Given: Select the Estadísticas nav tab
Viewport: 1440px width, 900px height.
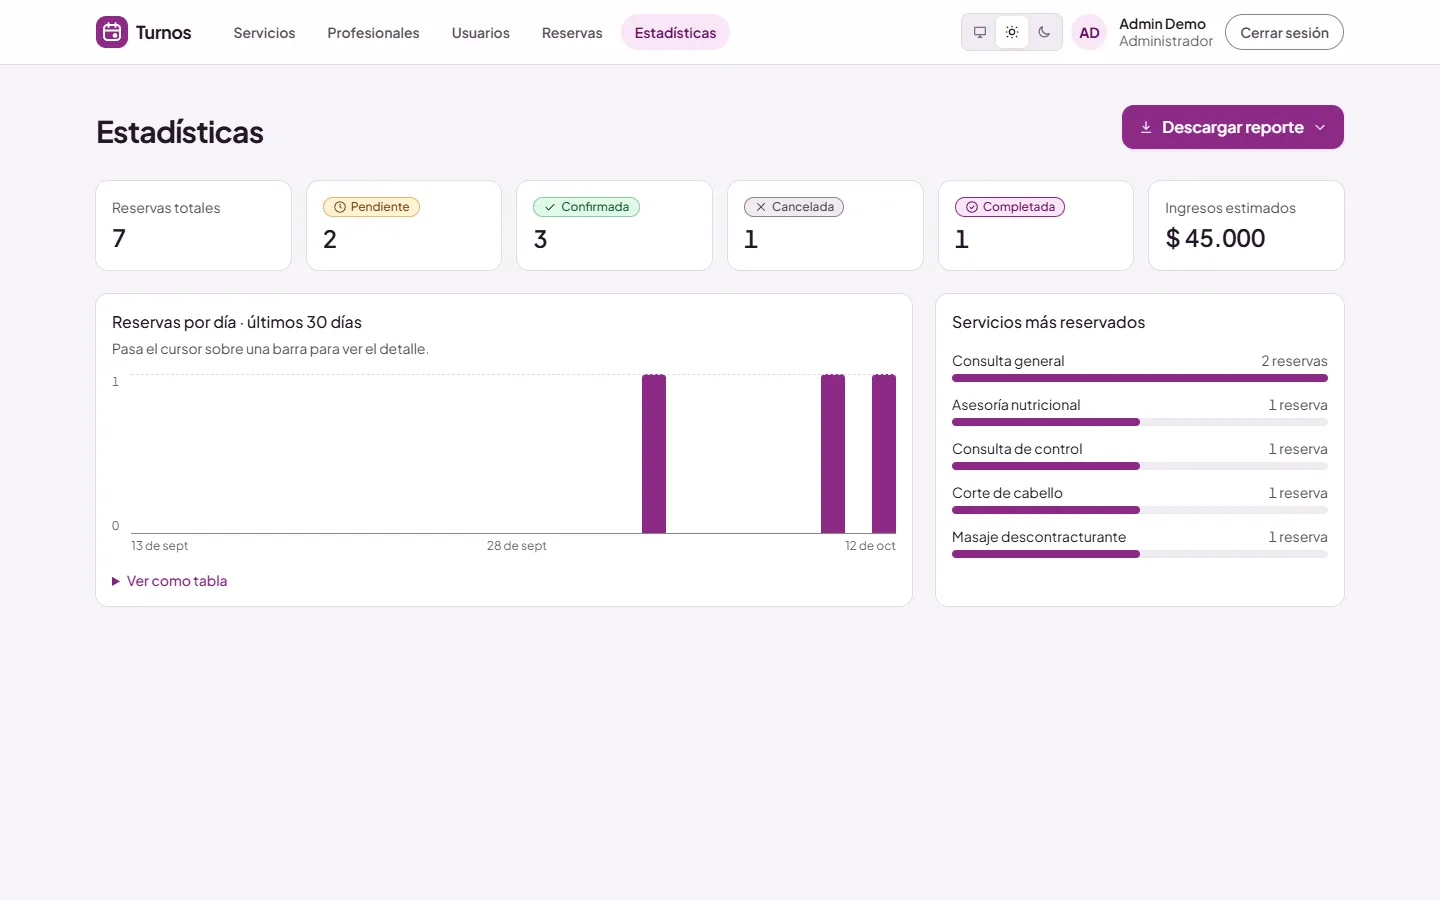Looking at the screenshot, I should click(675, 32).
